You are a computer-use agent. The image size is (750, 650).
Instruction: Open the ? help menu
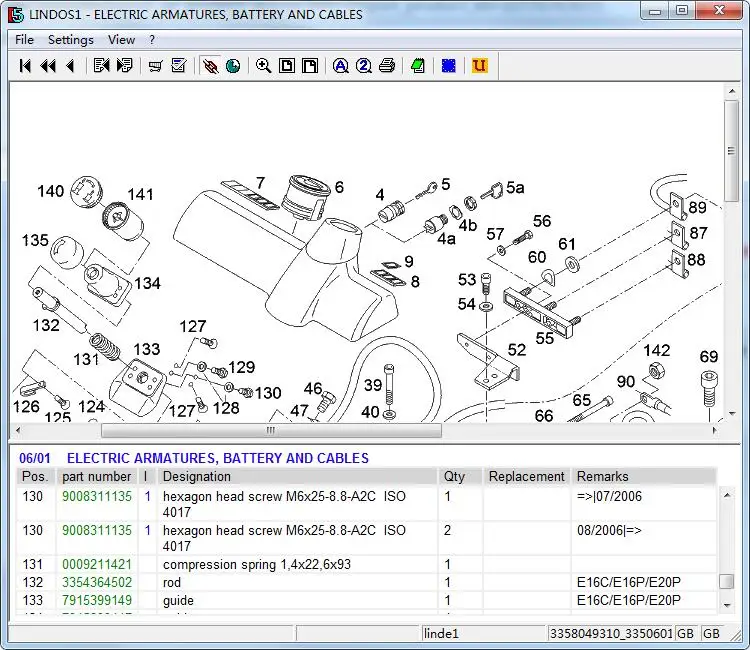click(152, 40)
